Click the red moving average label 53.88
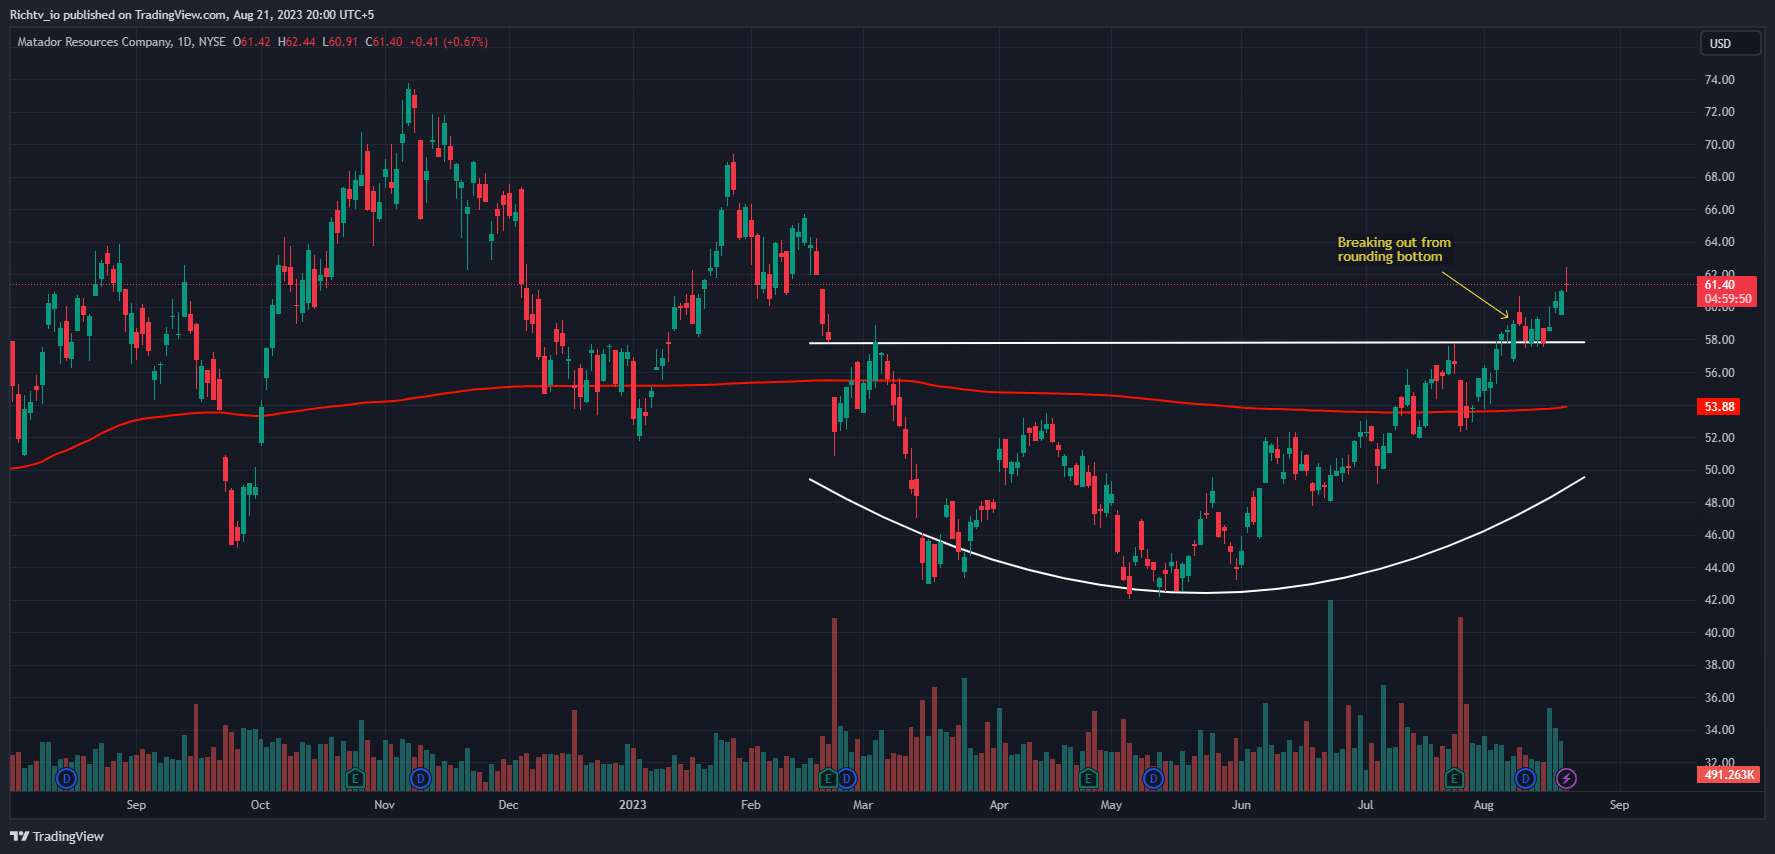 click(x=1719, y=407)
